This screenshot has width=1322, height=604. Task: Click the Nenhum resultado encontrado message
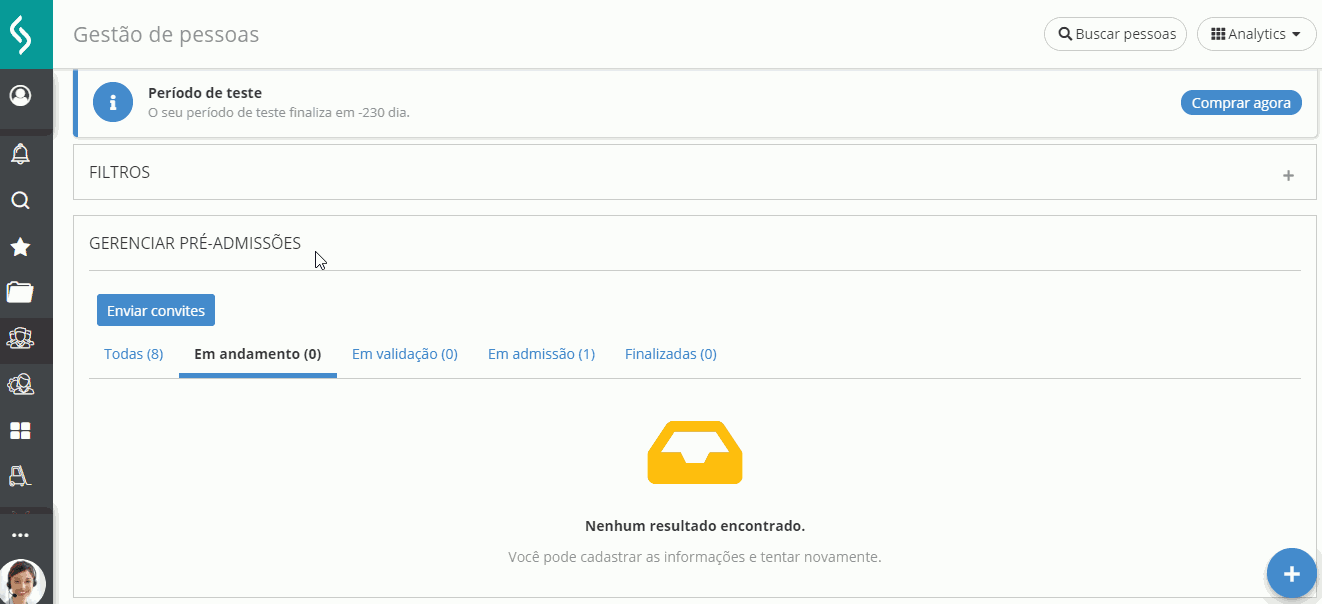[695, 525]
